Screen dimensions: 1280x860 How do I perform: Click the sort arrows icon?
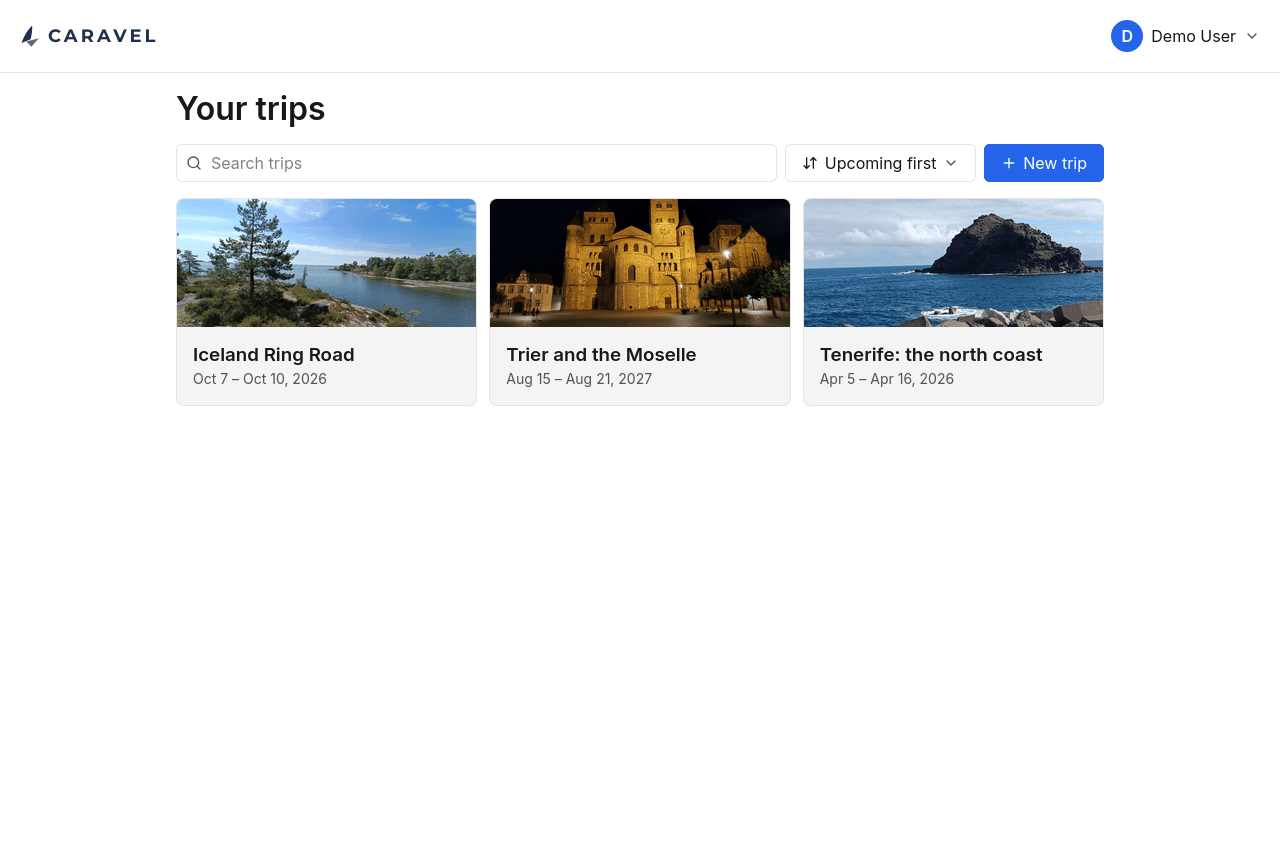[810, 163]
